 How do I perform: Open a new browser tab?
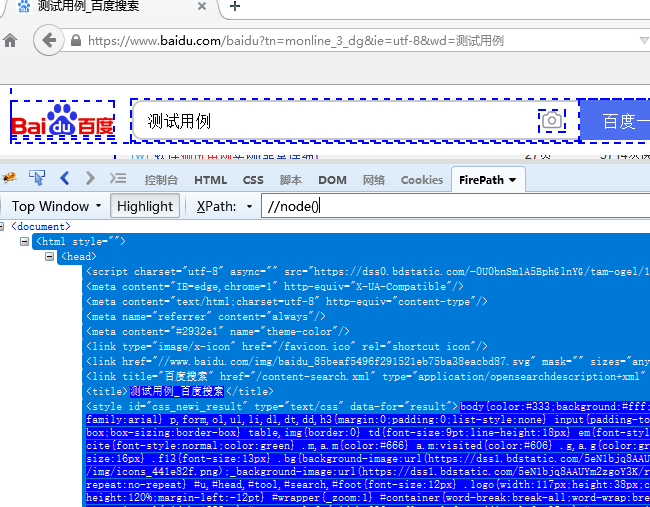(235, 6)
